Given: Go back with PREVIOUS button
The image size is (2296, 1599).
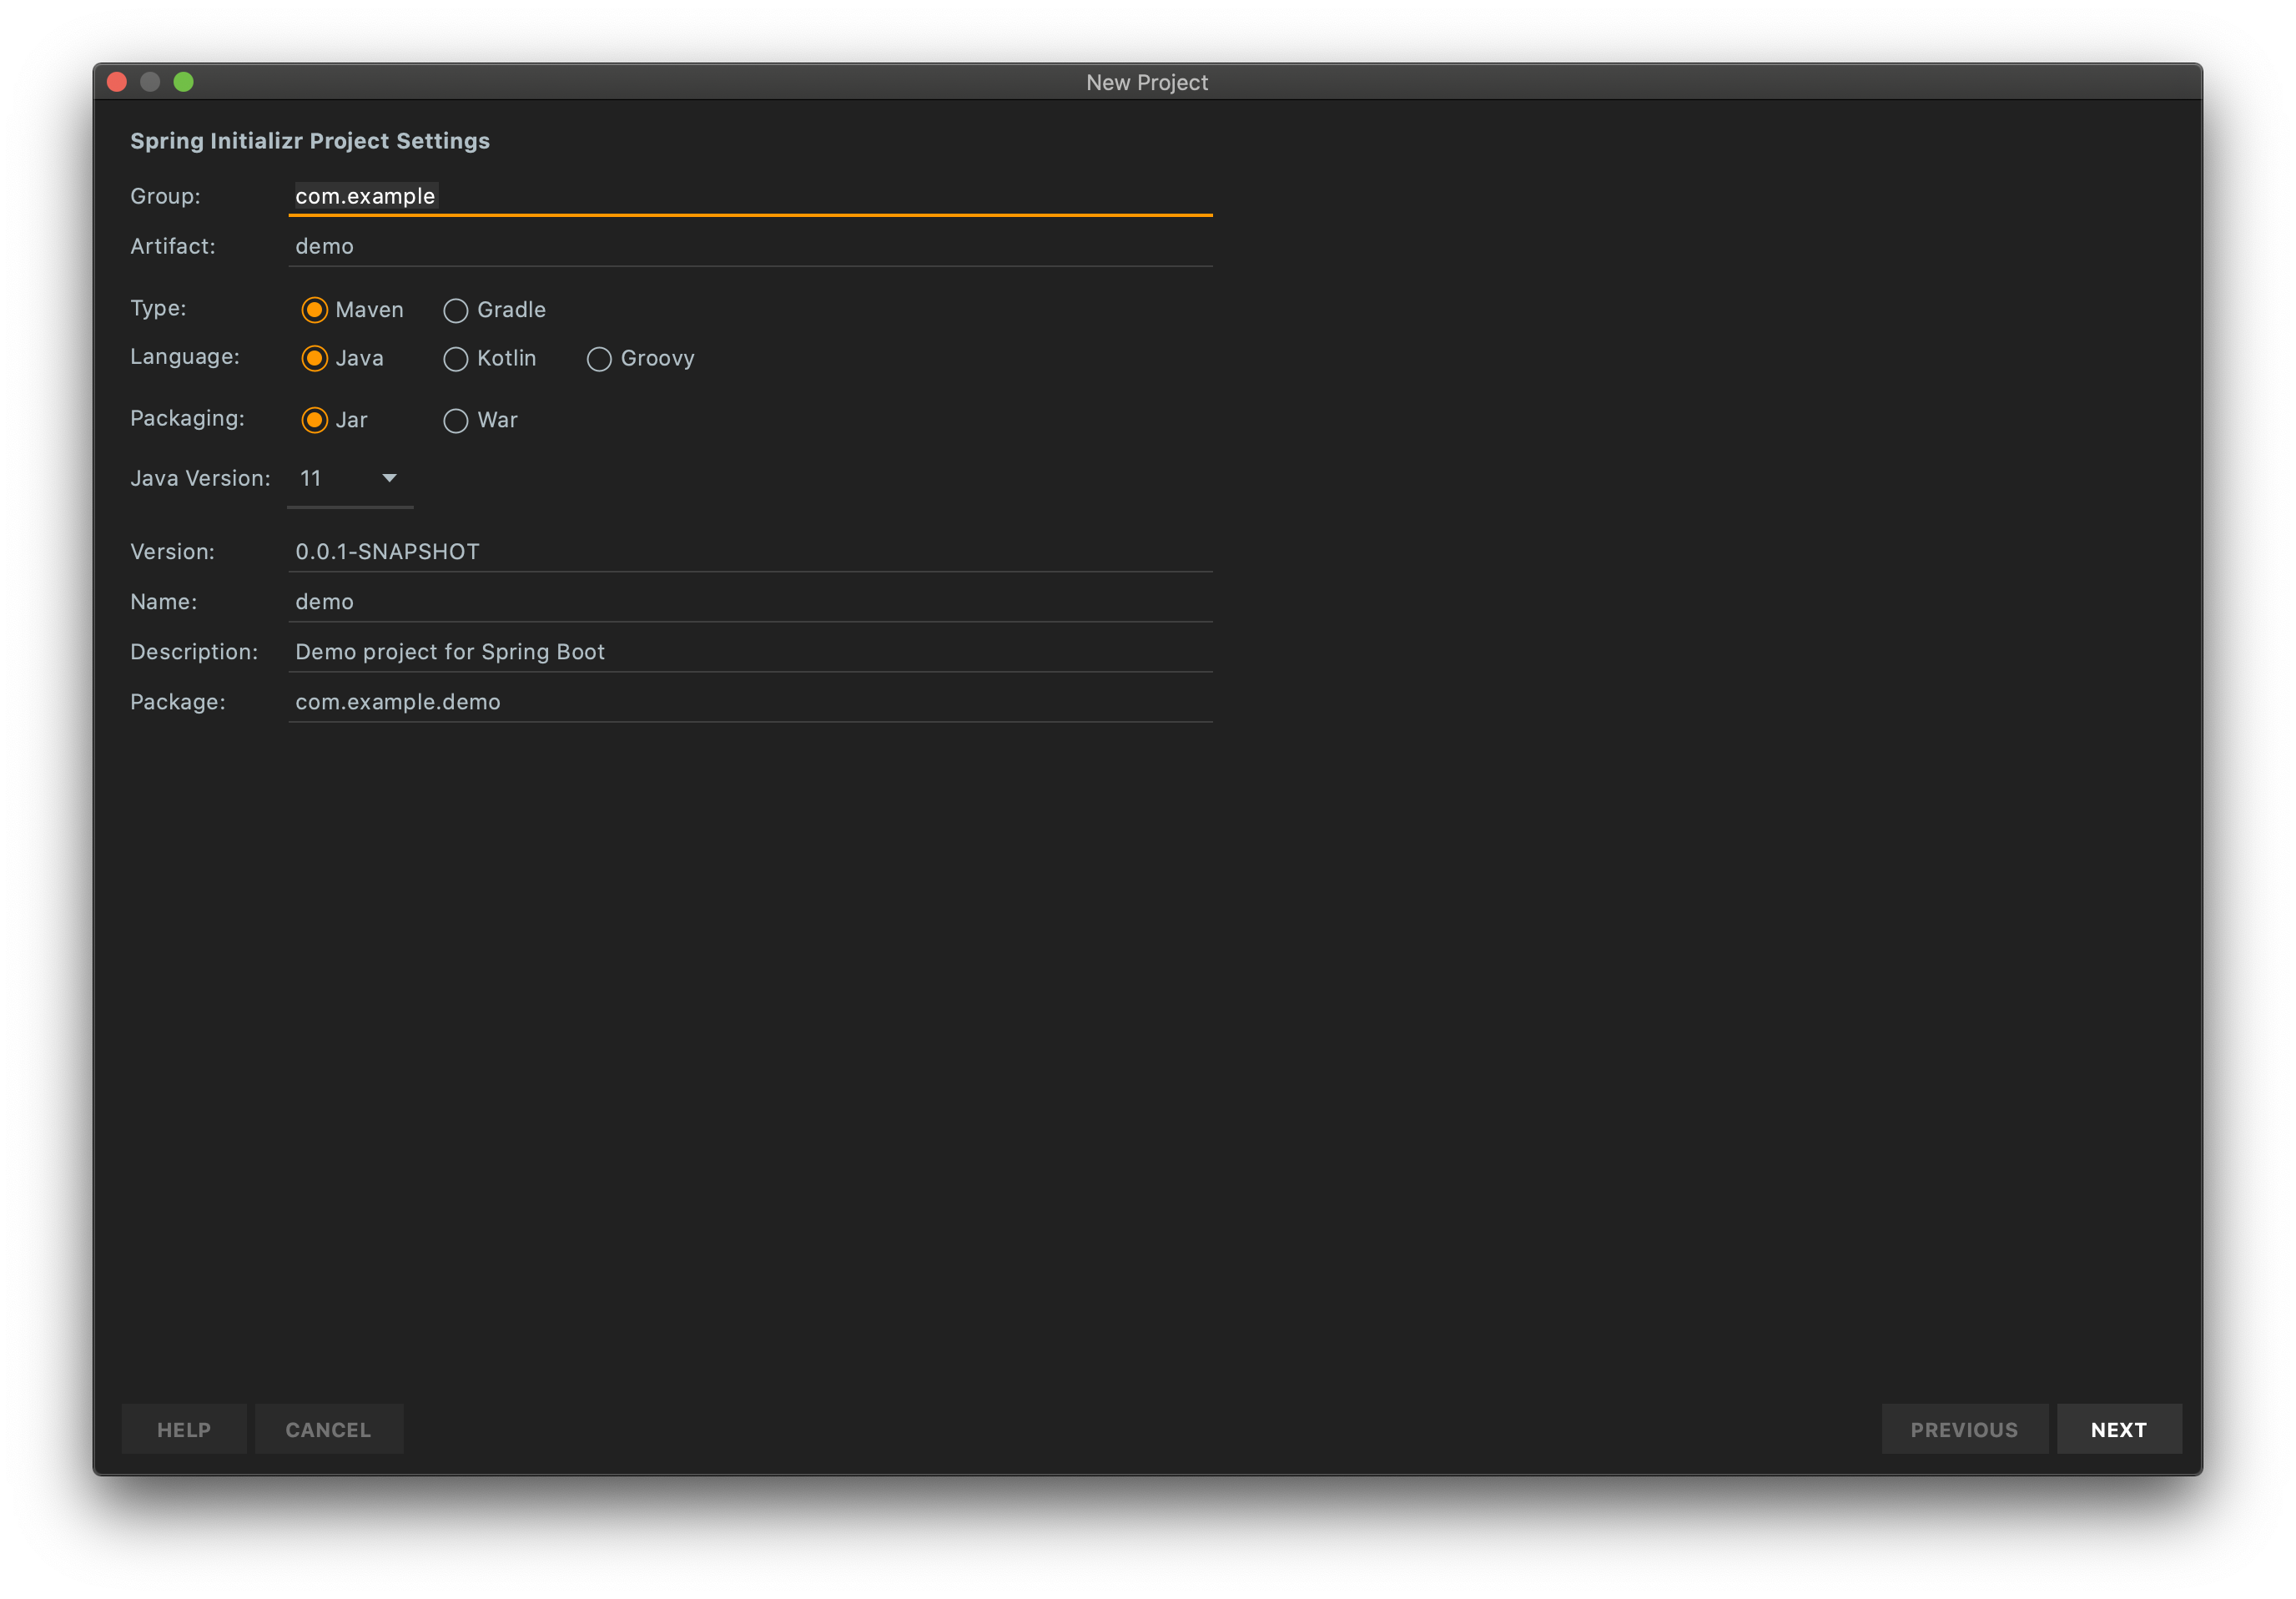Looking at the screenshot, I should click(1964, 1429).
